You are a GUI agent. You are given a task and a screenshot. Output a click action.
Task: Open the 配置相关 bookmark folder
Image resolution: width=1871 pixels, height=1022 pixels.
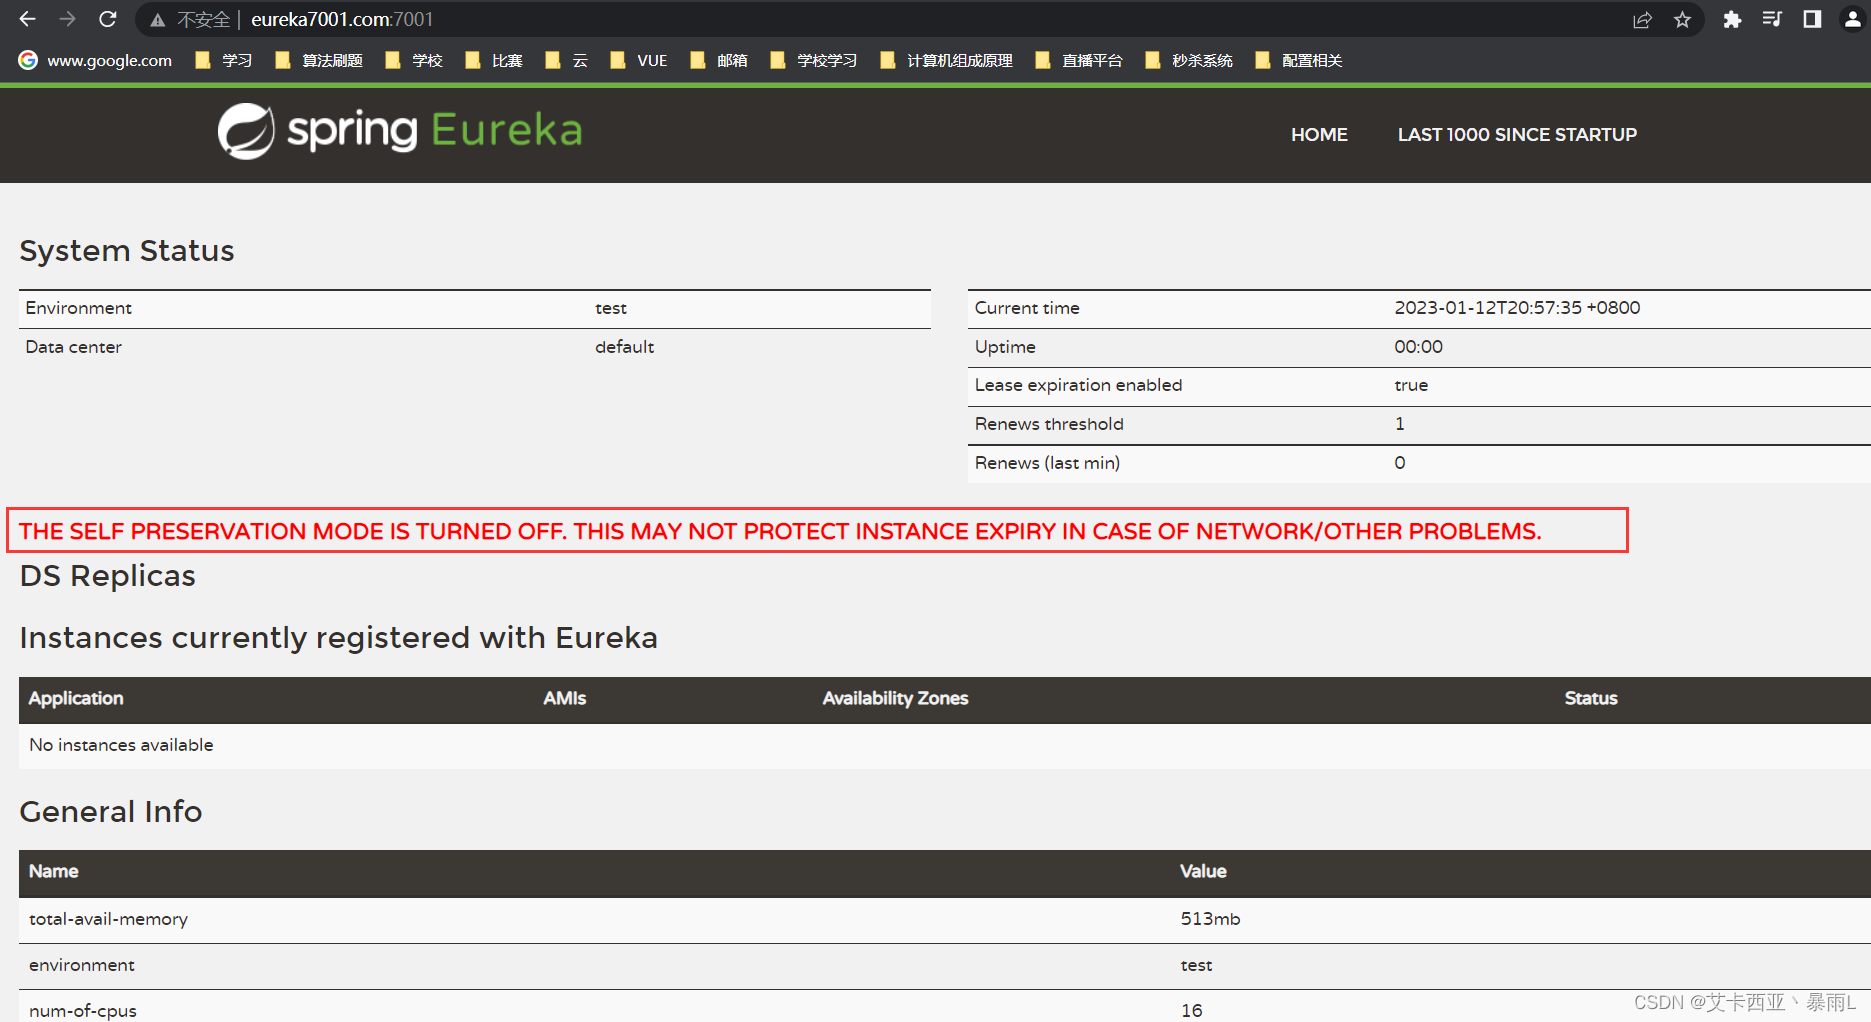click(1299, 60)
